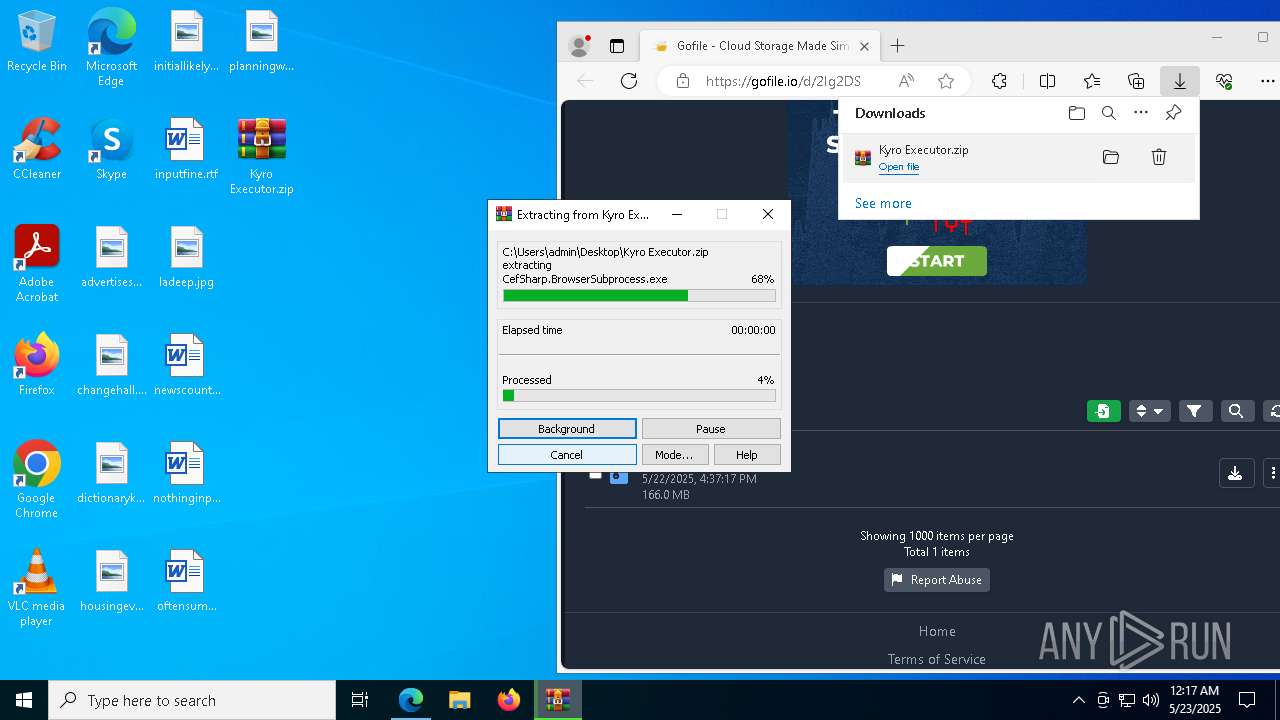Open a new Edge tab
1280x720 pixels.
(x=897, y=46)
